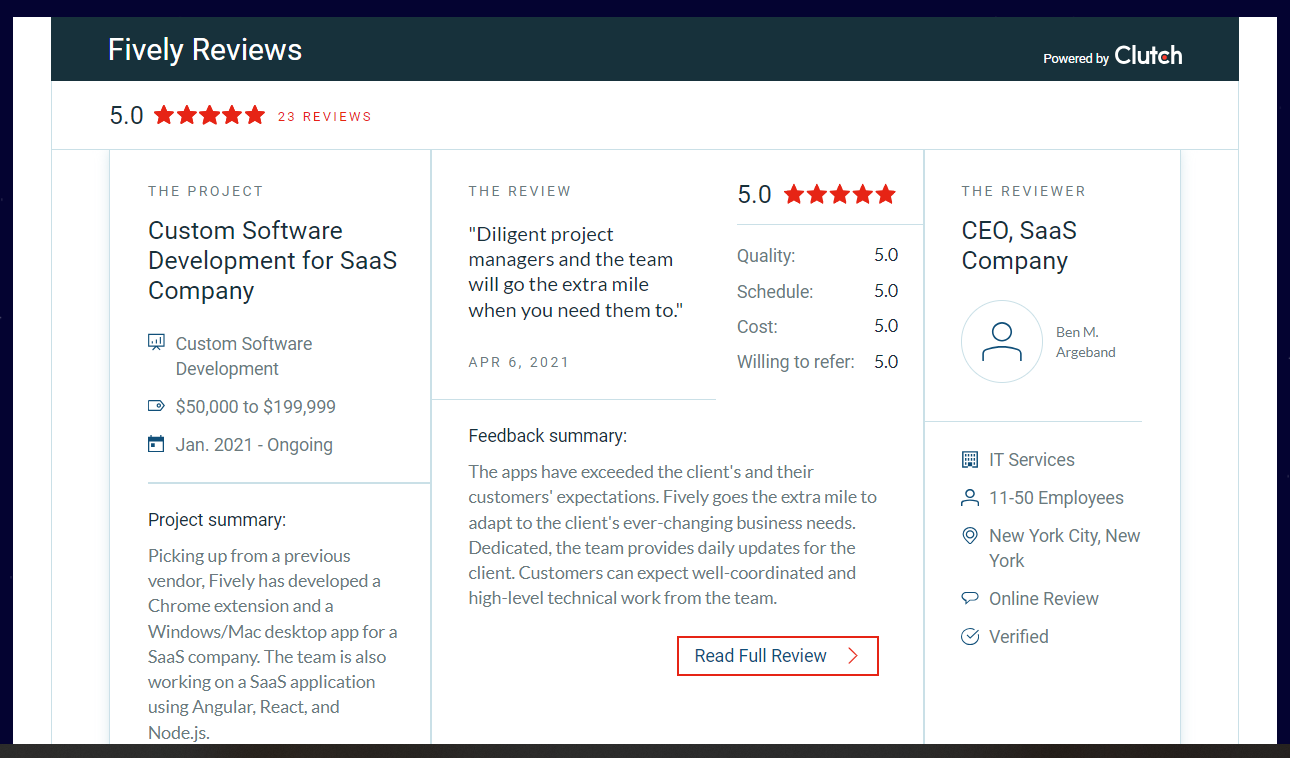Click the person icon beside 11-50 Employees
The image size is (1290, 758).
(969, 498)
